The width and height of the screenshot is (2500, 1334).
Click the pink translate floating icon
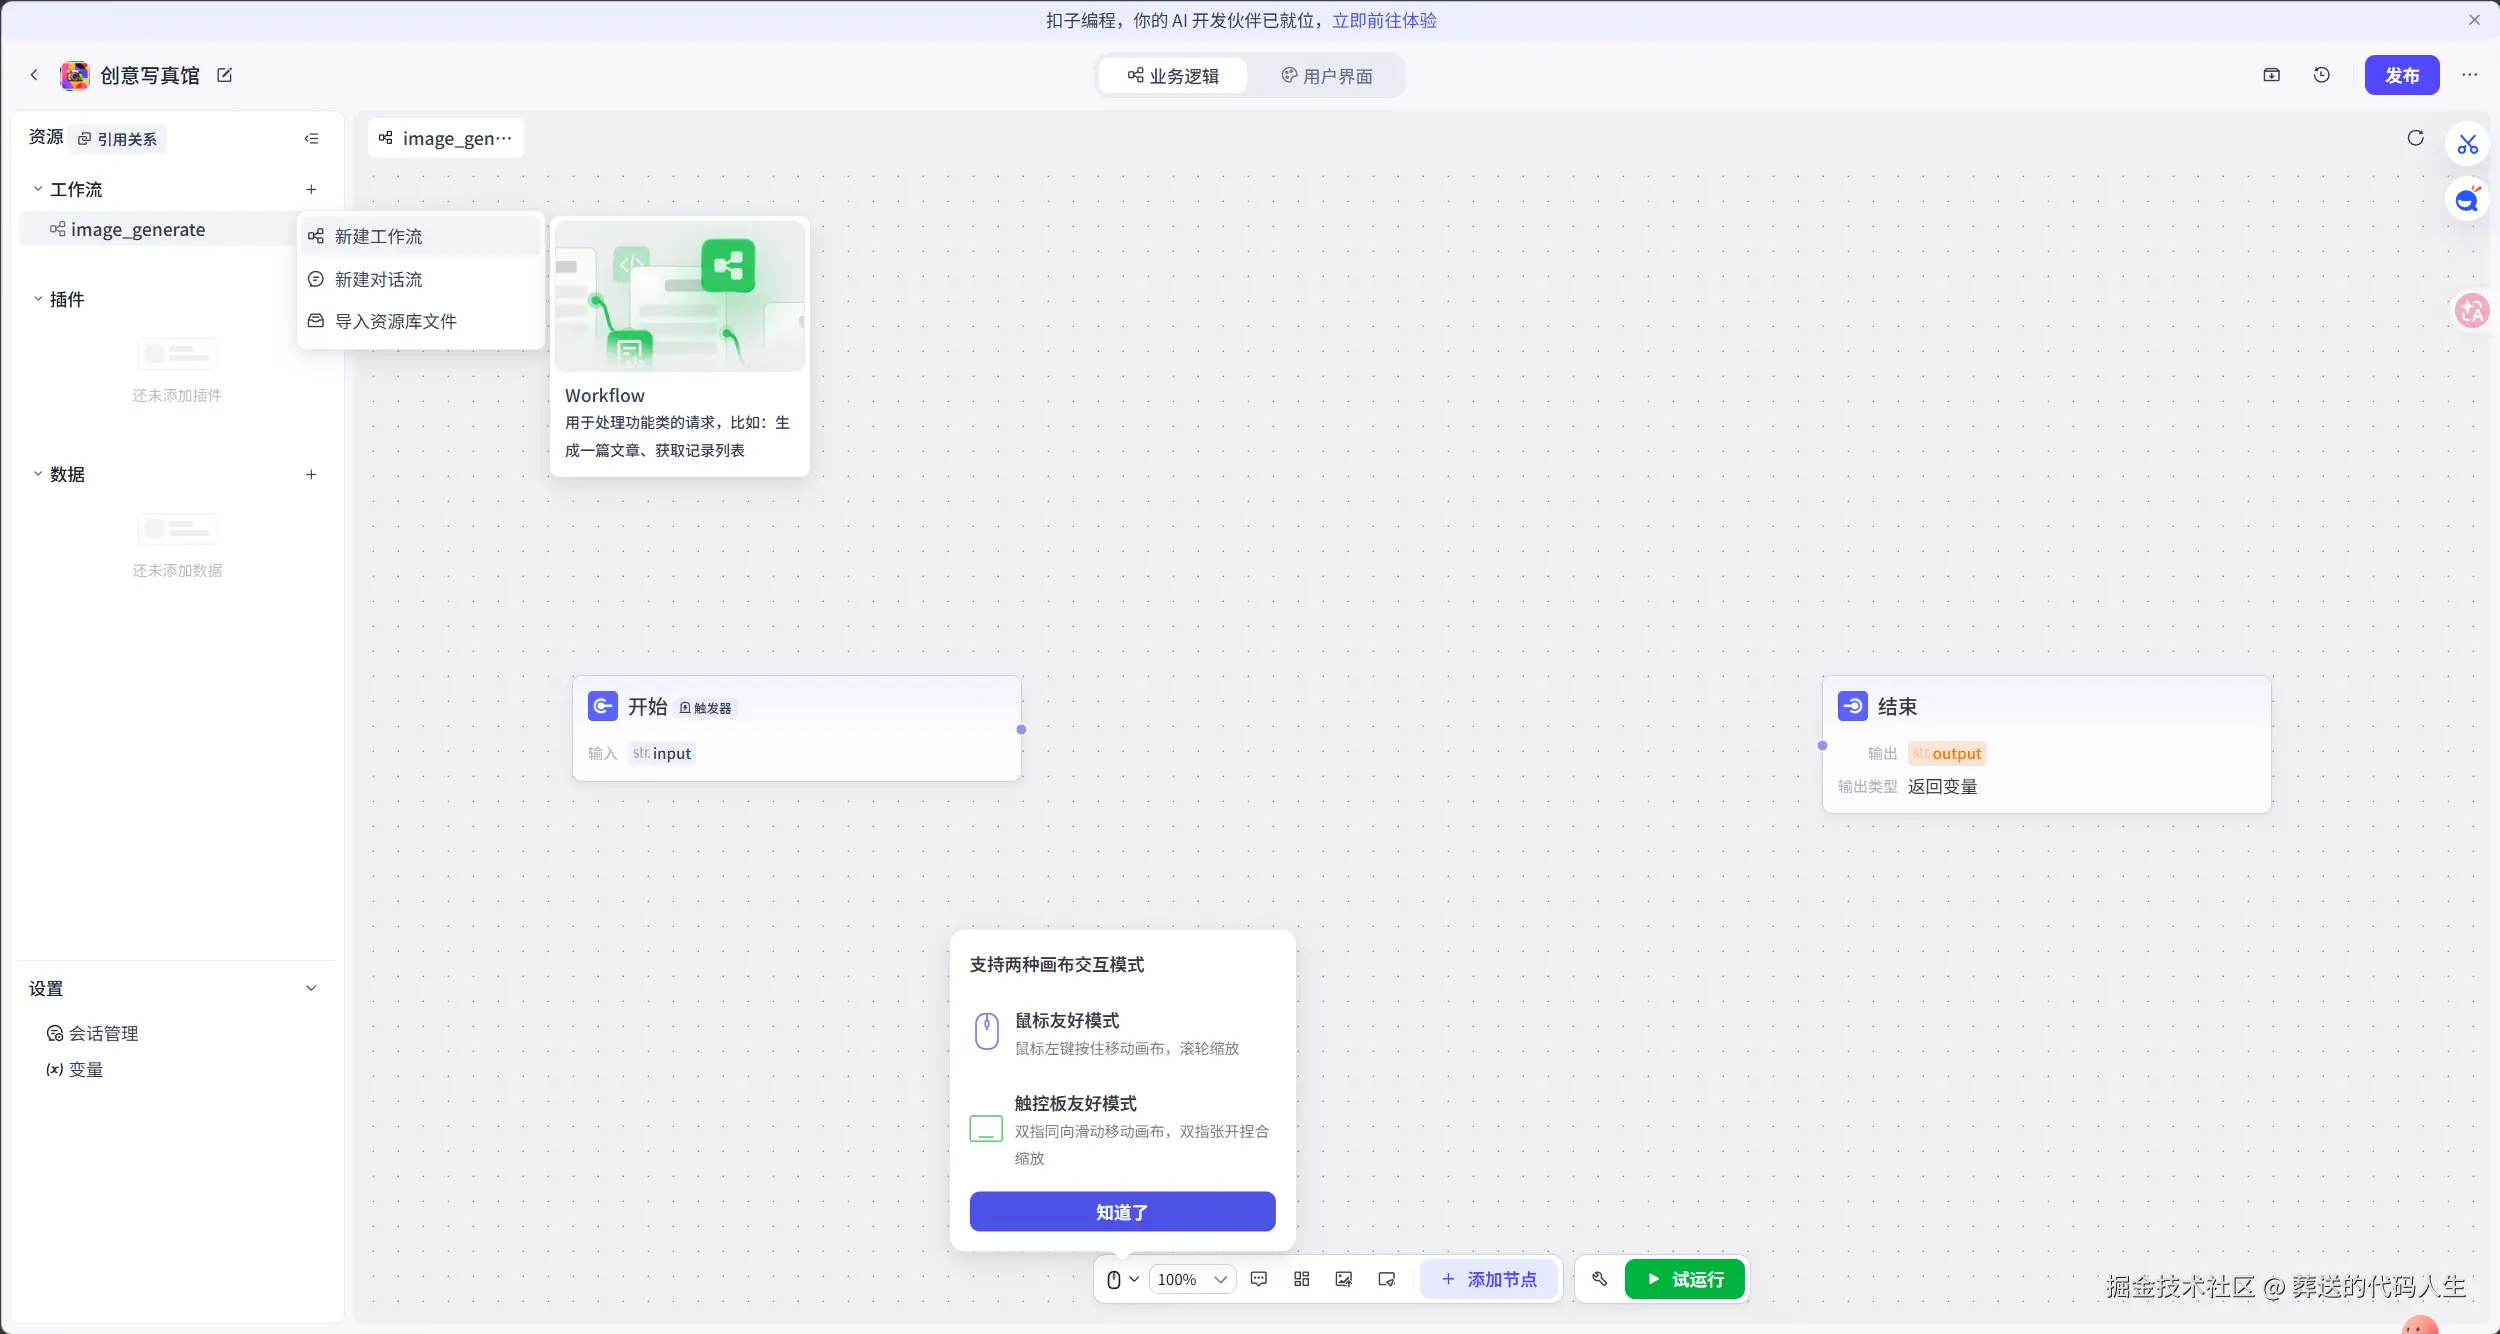(2472, 311)
